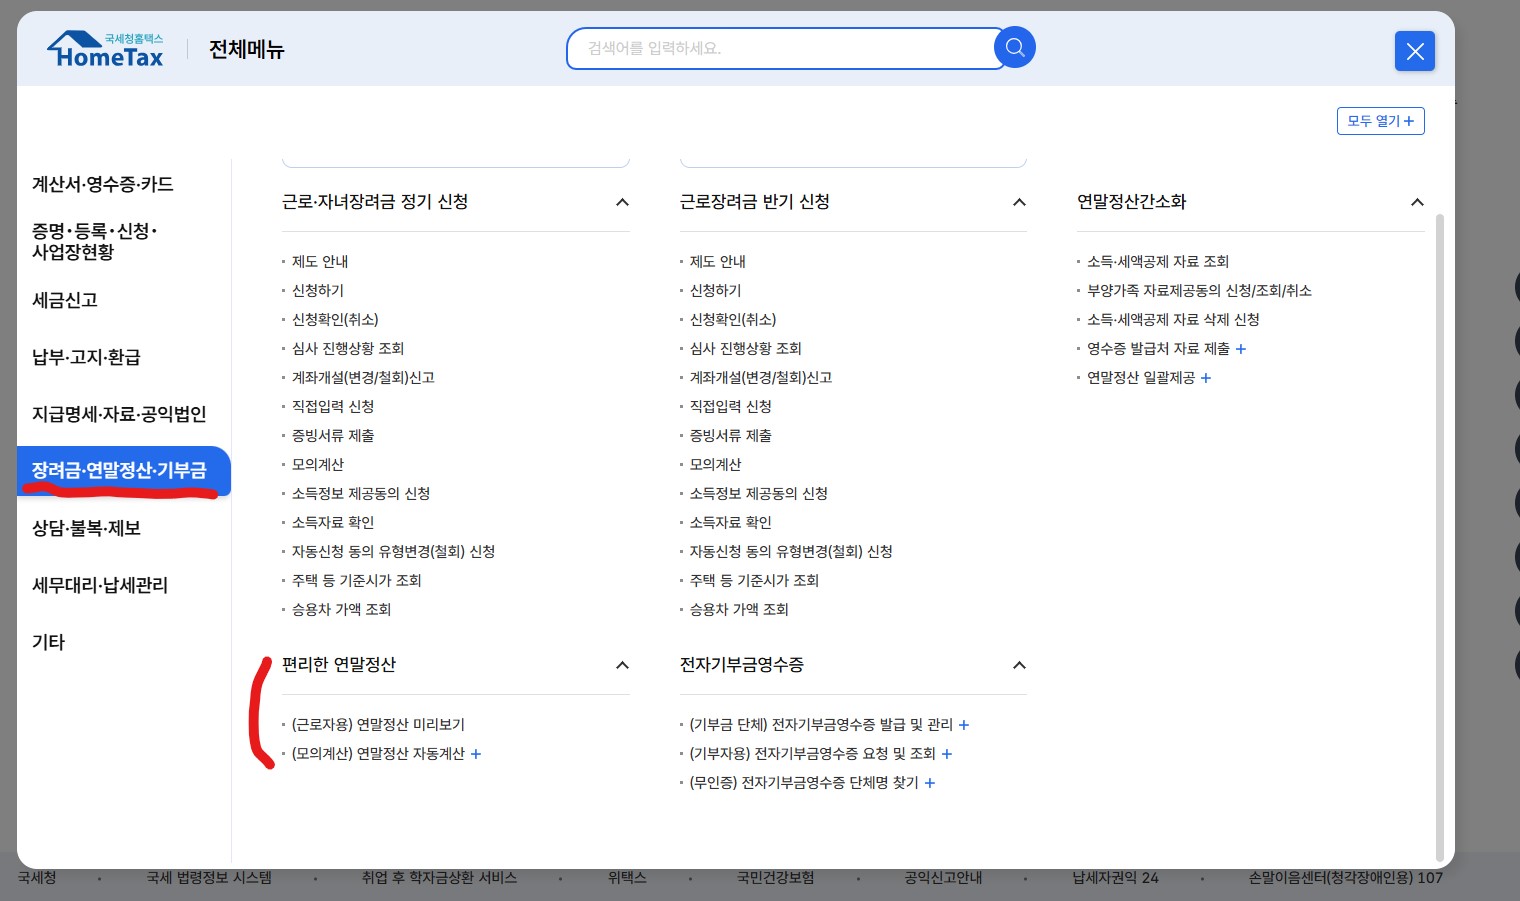Open 소득·세액공제 자료 삭제 신청 link
Viewport: 1520px width, 901px height.
tap(1173, 320)
